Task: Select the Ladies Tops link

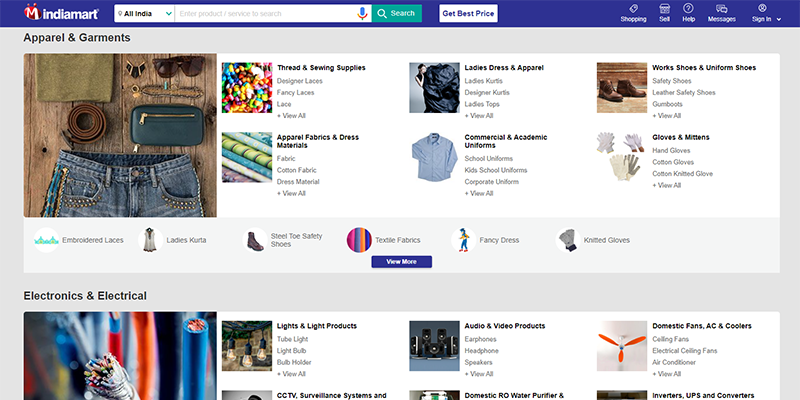Action: pyautogui.click(x=482, y=104)
